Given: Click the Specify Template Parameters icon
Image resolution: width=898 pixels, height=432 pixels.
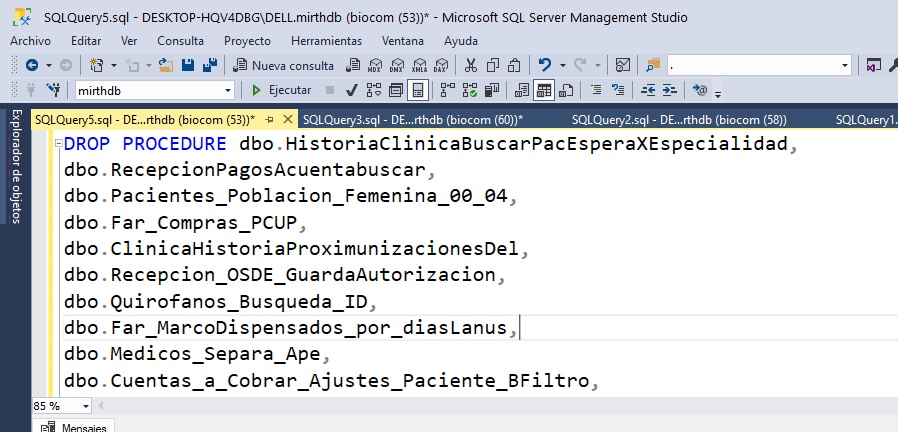Looking at the screenshot, I should click(700, 90).
